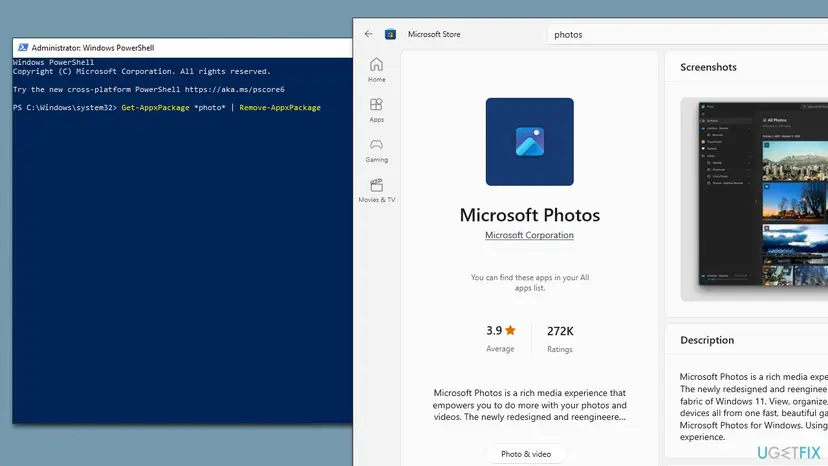Select the Administrator: Windows PowerShell title bar
This screenshot has width=828, height=466.
[183, 48]
